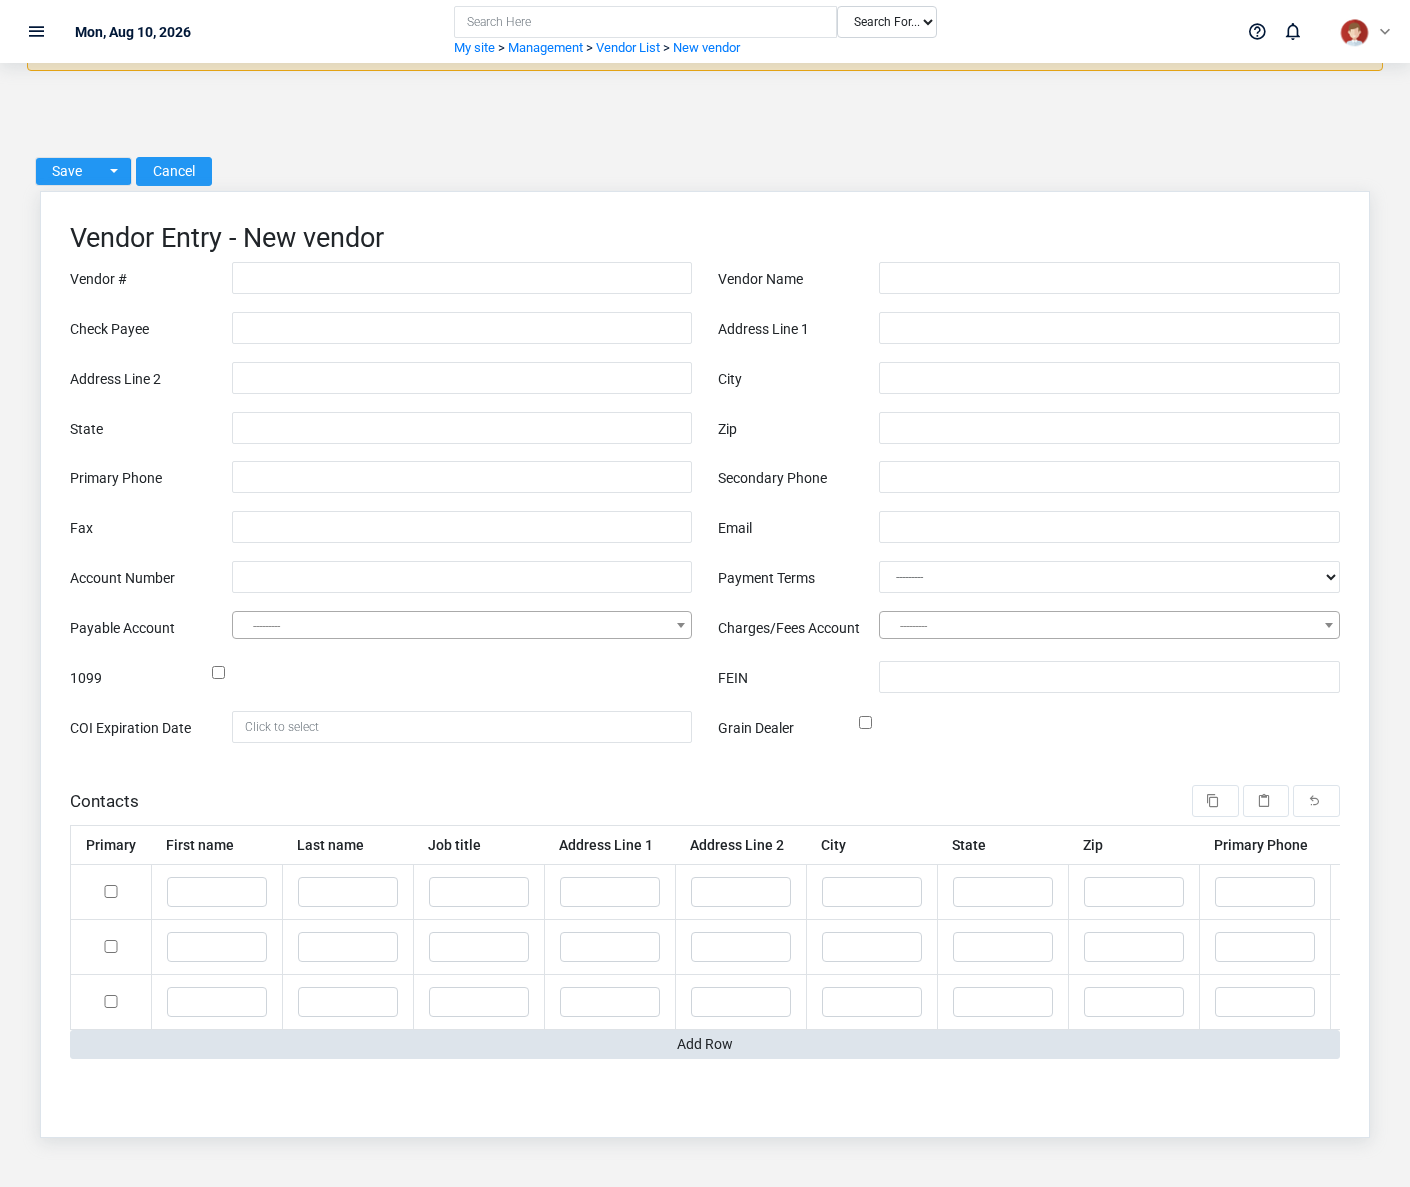Click First name in first contact row

(x=217, y=892)
